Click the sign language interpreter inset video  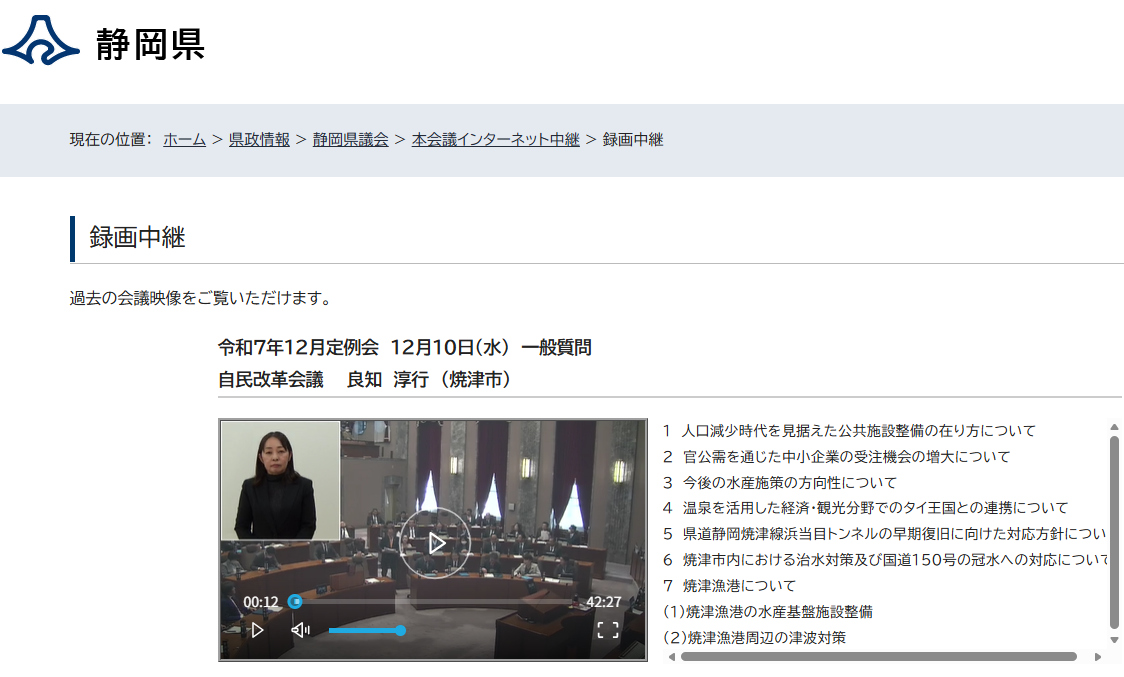tap(280, 480)
